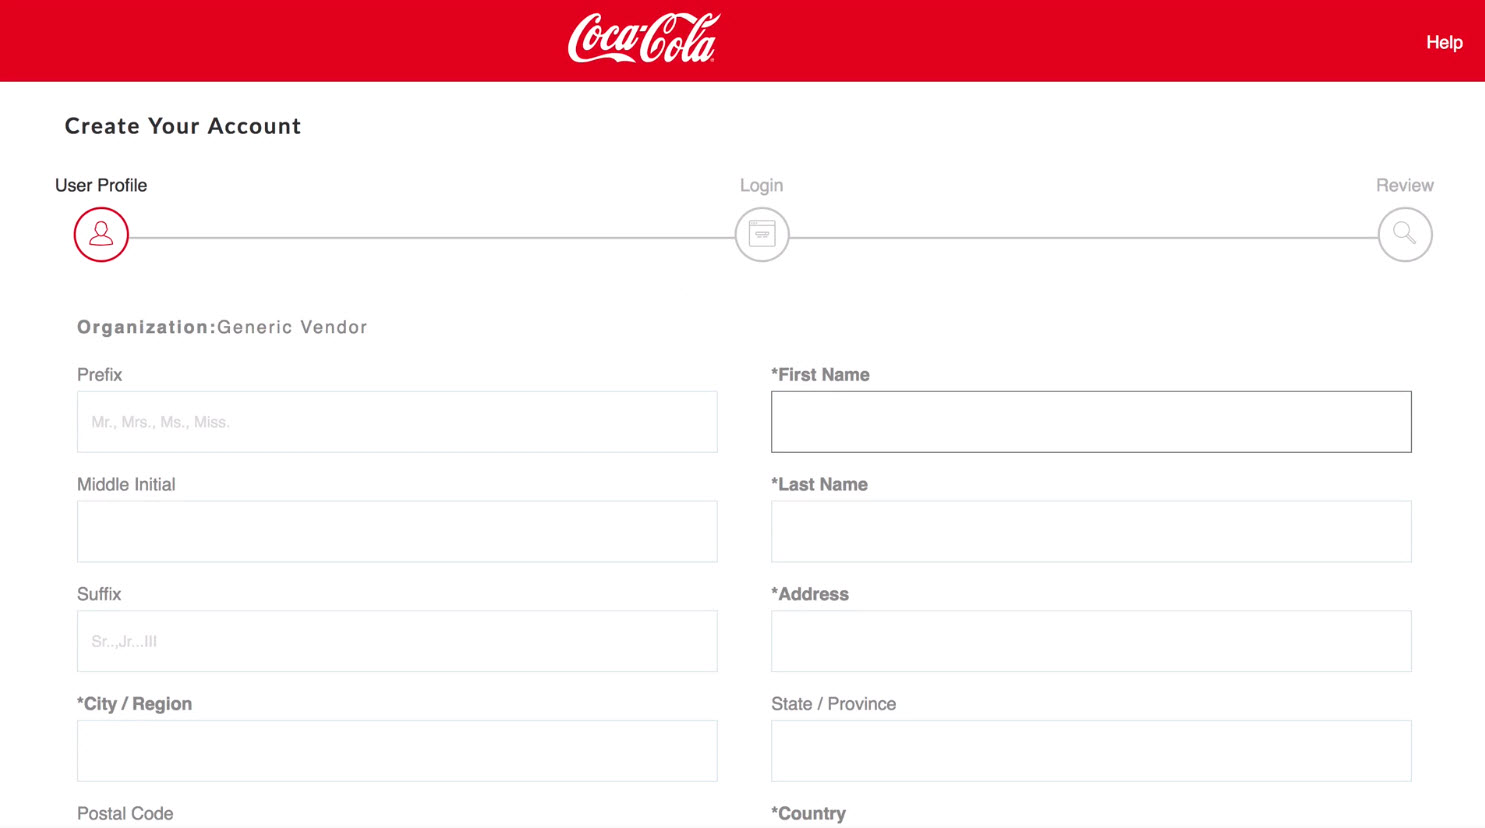Focus the Last Name input field
Viewport: 1485px width, 828px height.
[1091, 532]
